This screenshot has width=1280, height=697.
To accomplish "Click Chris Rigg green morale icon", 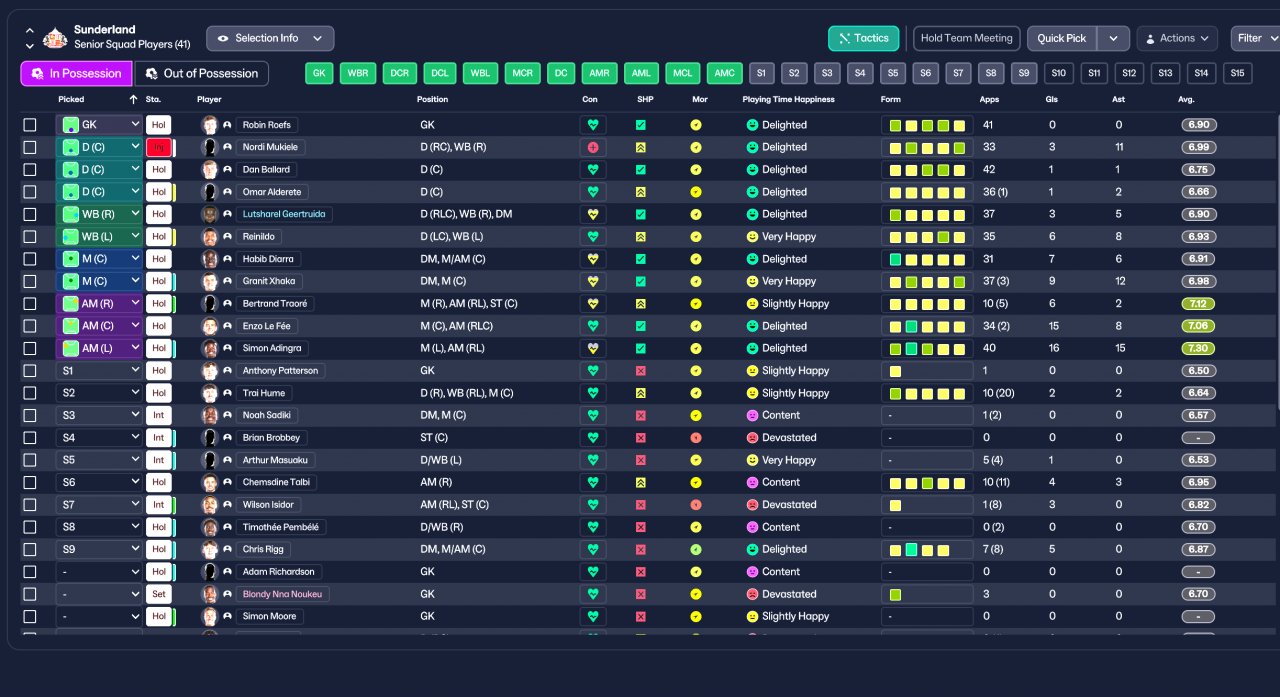I will pyautogui.click(x=696, y=549).
